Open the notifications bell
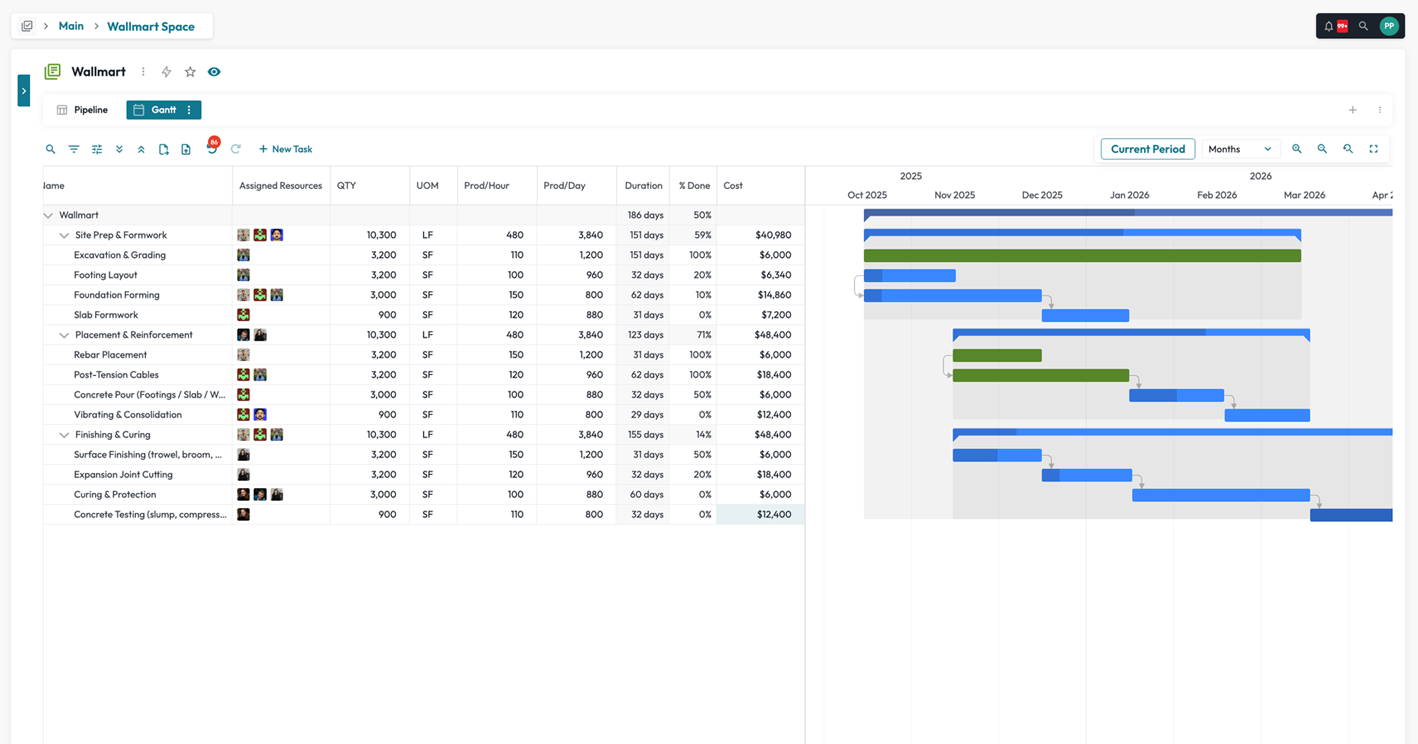The width and height of the screenshot is (1418, 744). [x=1329, y=26]
